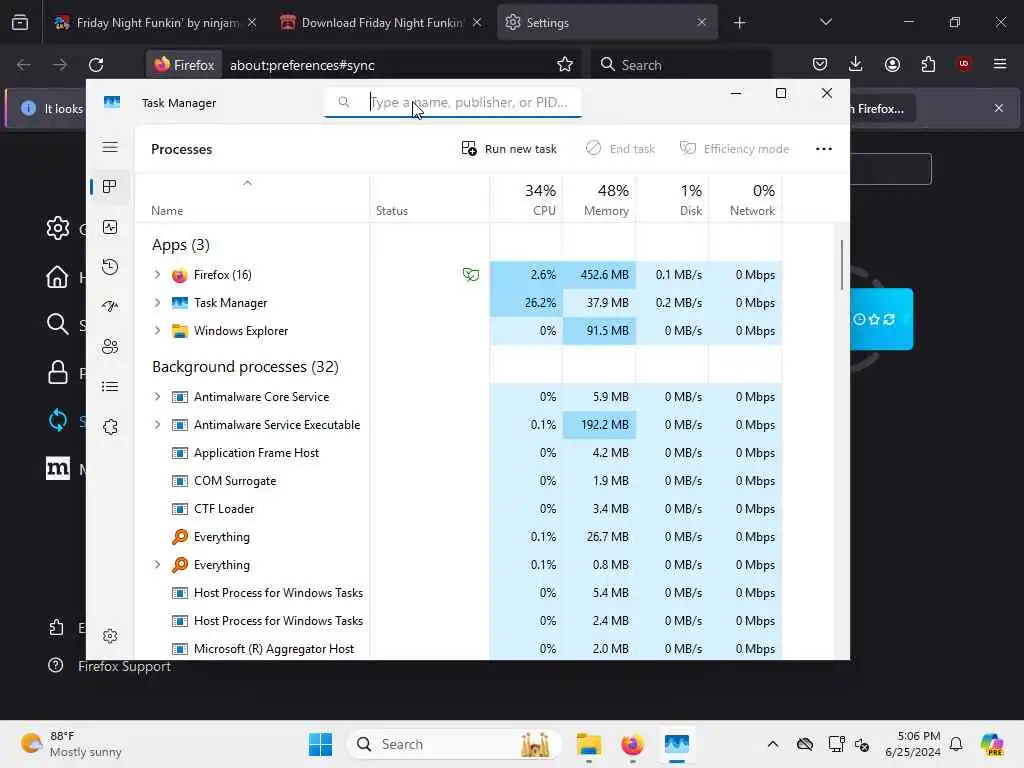Dismiss the Firefox notification bar
The width and height of the screenshot is (1024, 768).
click(999, 108)
